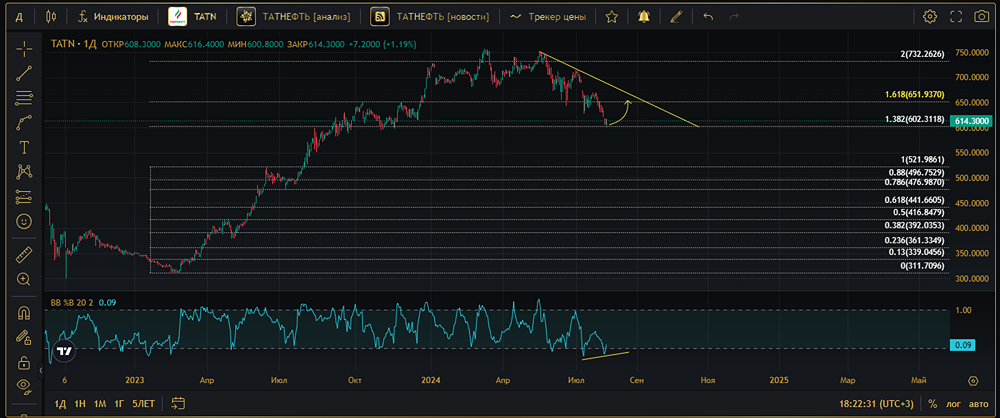This screenshot has width=1000, height=418.
Task: Select the trend line drawing tool
Action: tap(24, 73)
